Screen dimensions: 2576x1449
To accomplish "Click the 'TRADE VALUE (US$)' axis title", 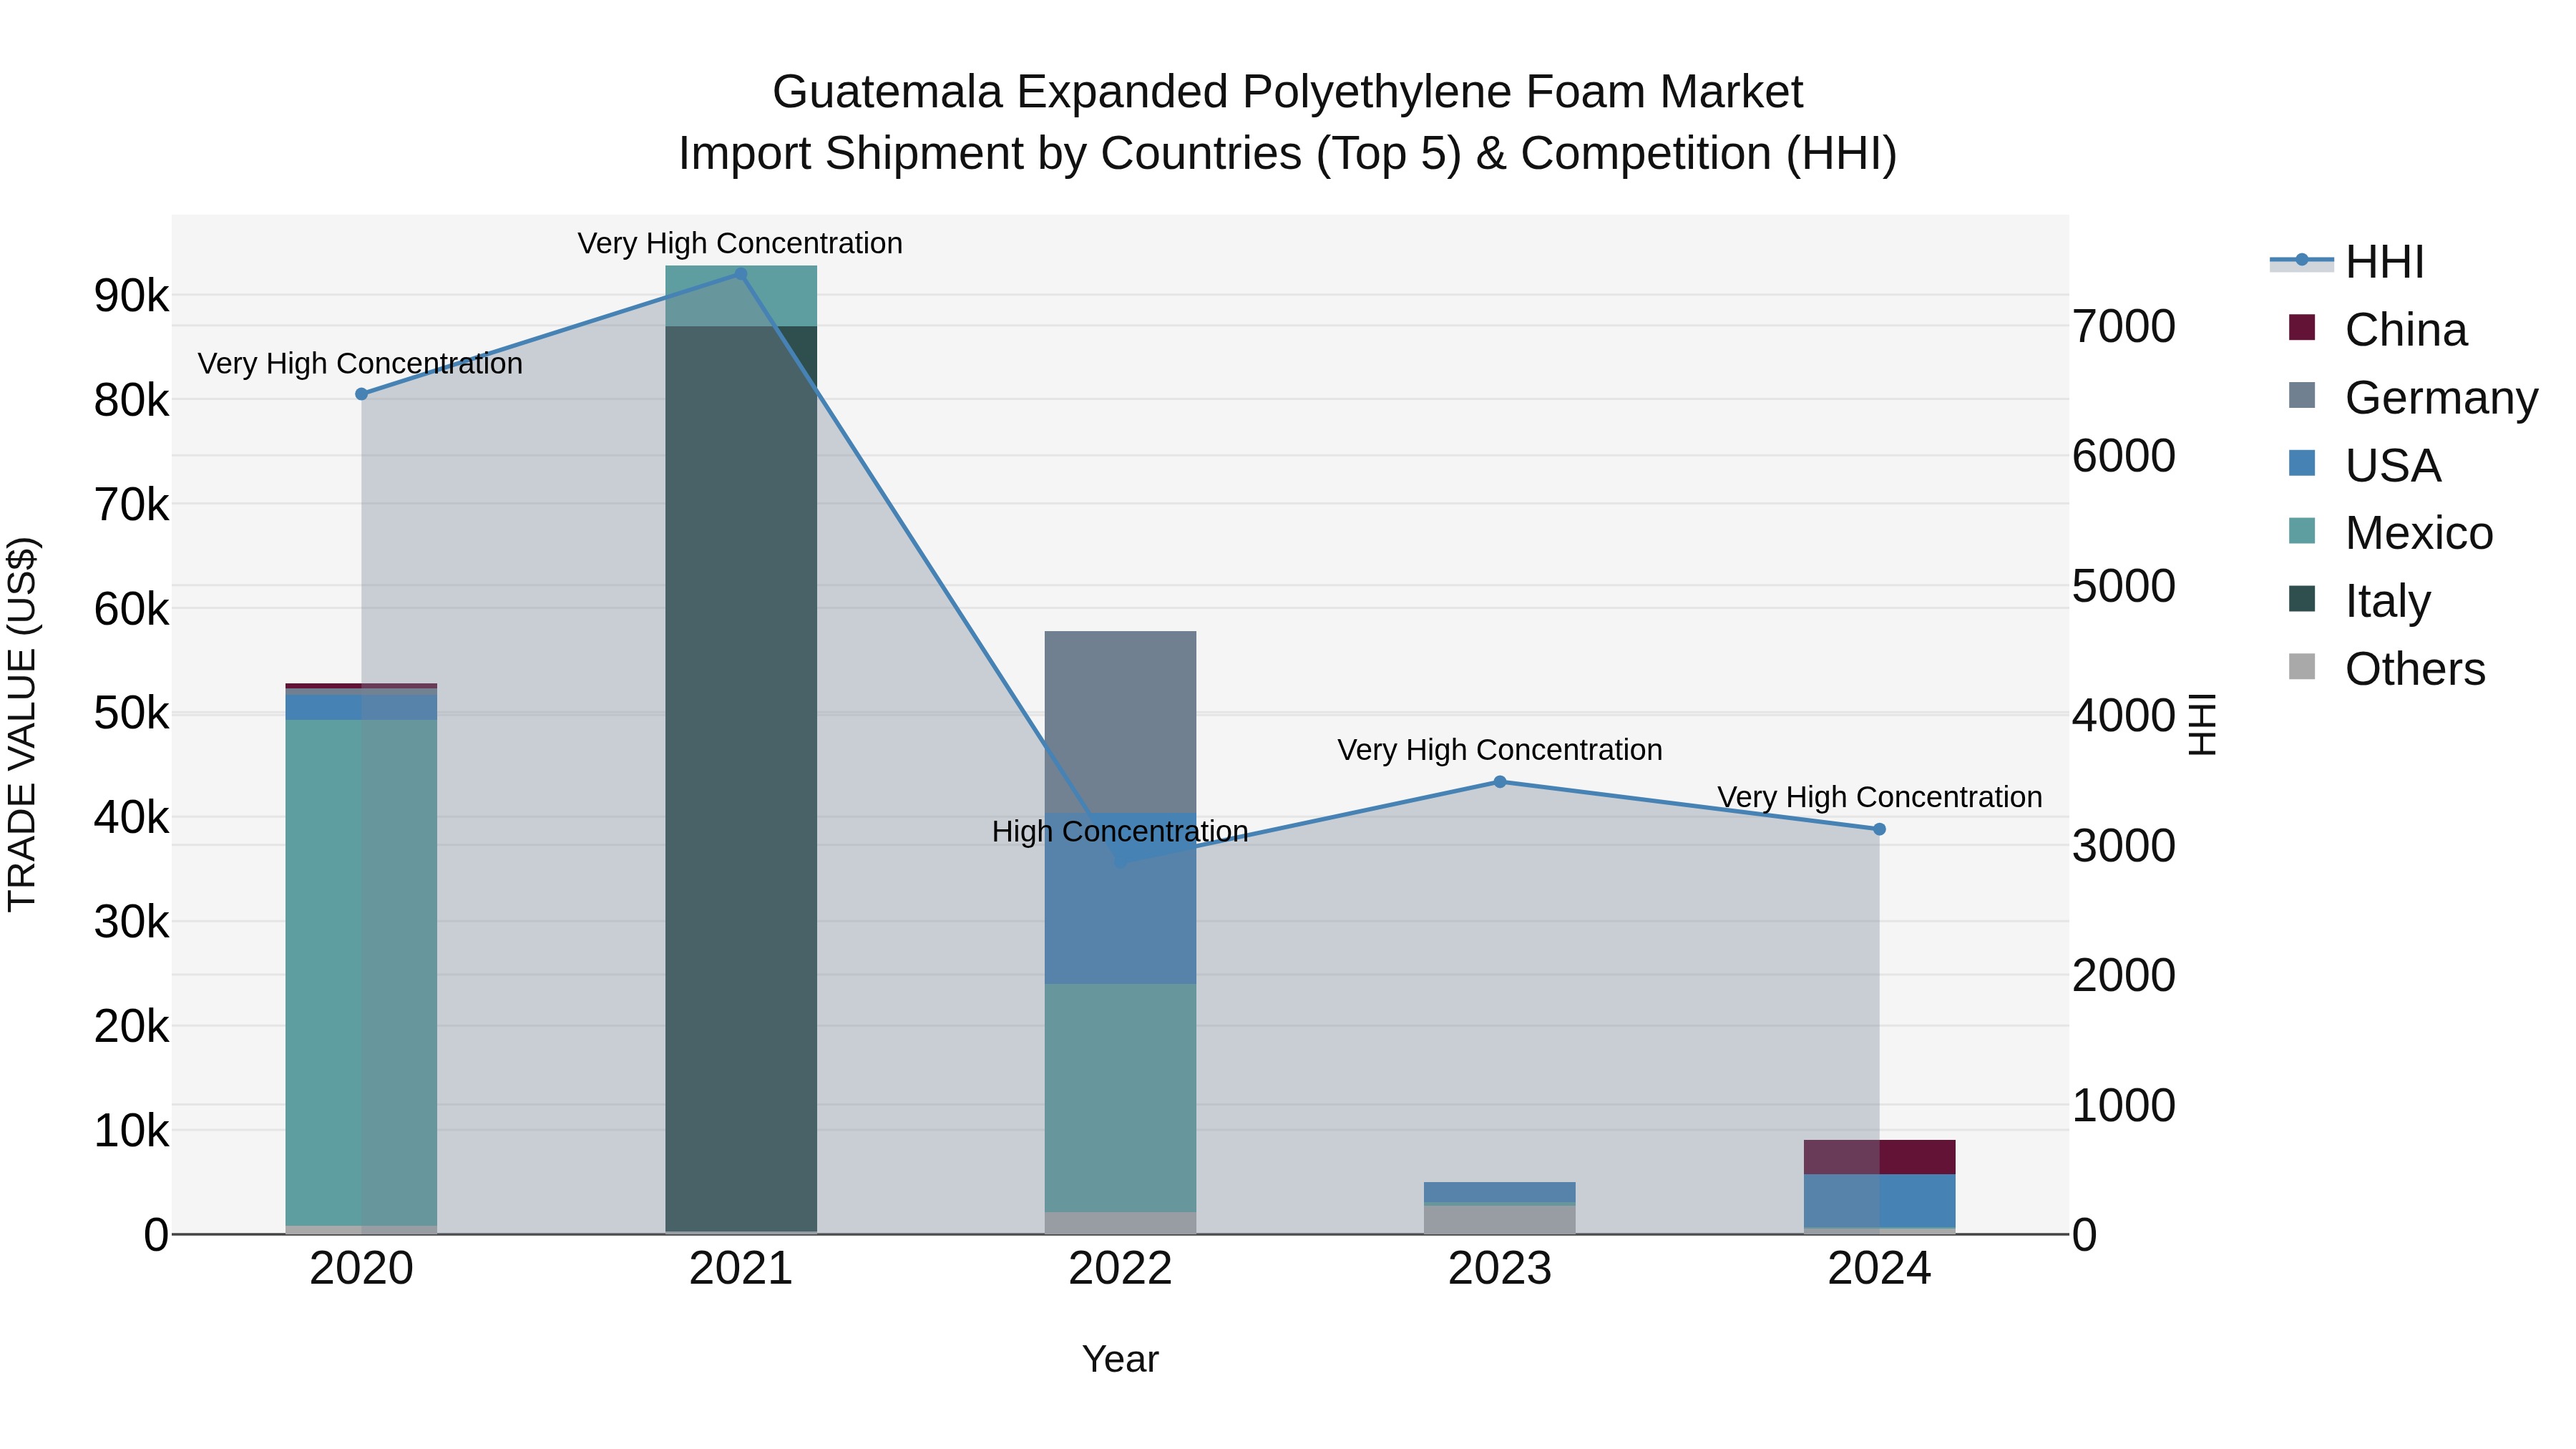I will [22, 724].
